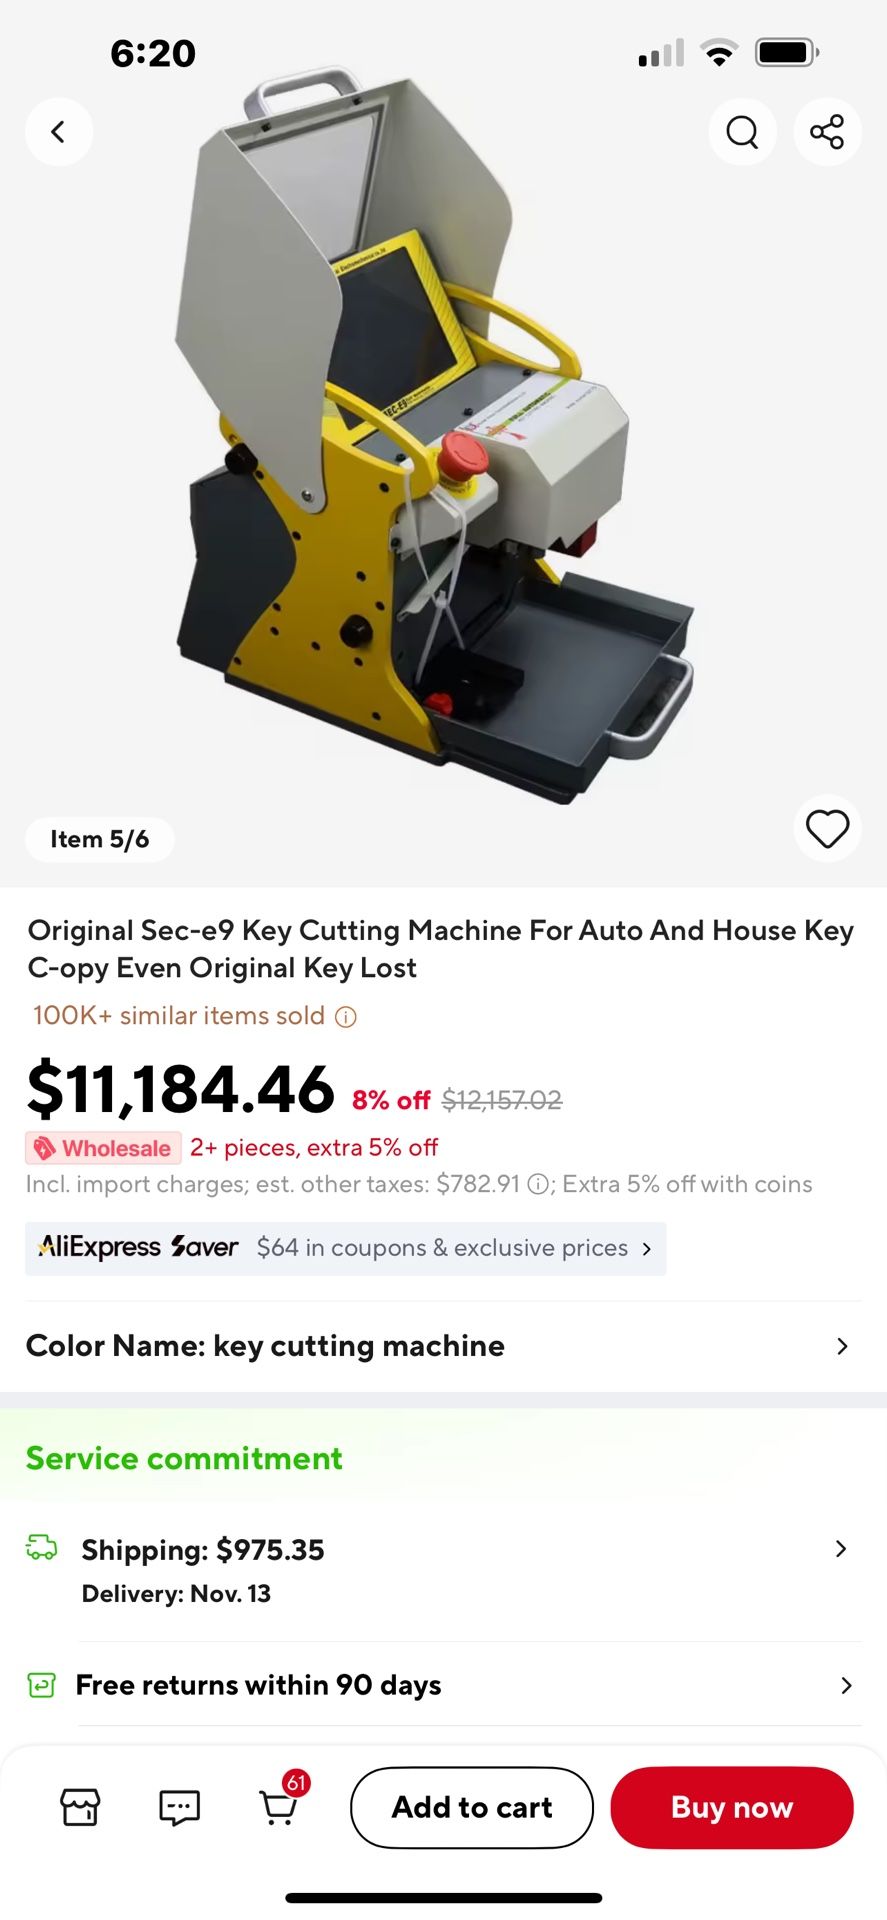The image size is (887, 1920).
Task: Click Buy now button
Action: pos(732,1807)
